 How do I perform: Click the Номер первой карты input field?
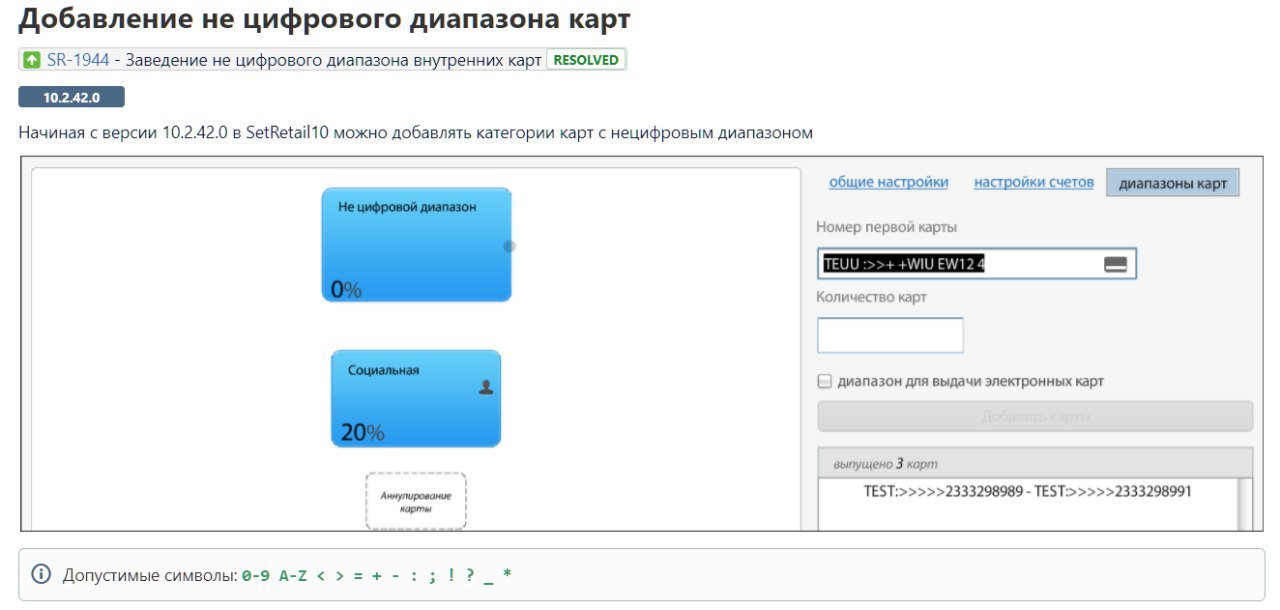coord(976,264)
